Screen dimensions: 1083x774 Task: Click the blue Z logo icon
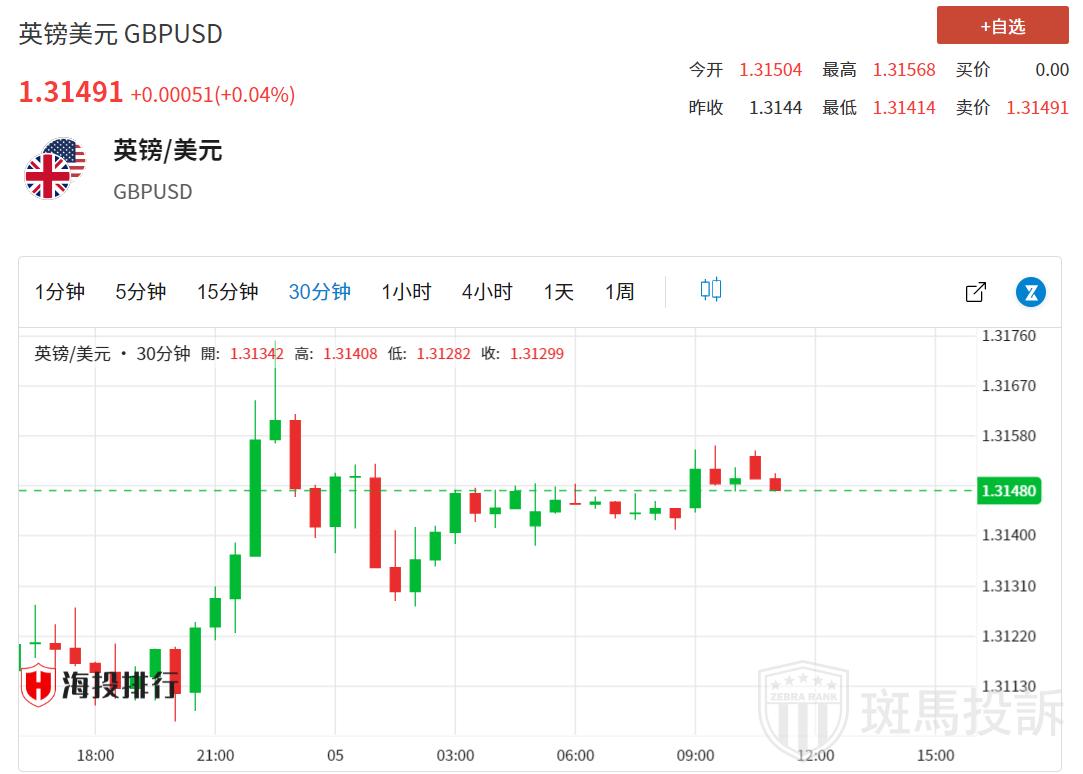(x=1030, y=292)
